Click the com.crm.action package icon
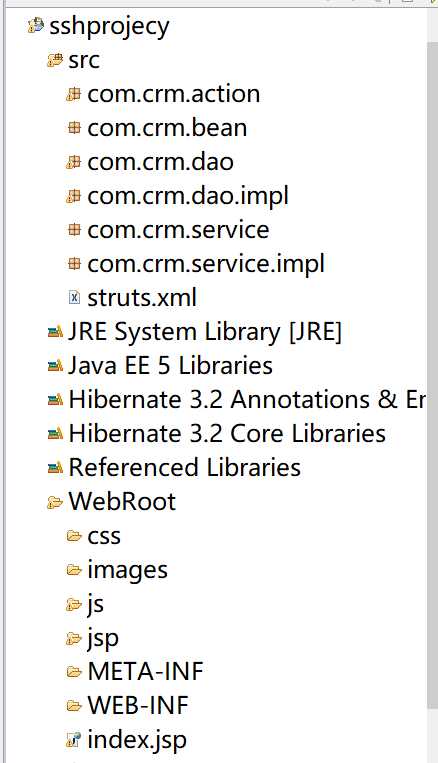The height and width of the screenshot is (763, 438). point(73,94)
